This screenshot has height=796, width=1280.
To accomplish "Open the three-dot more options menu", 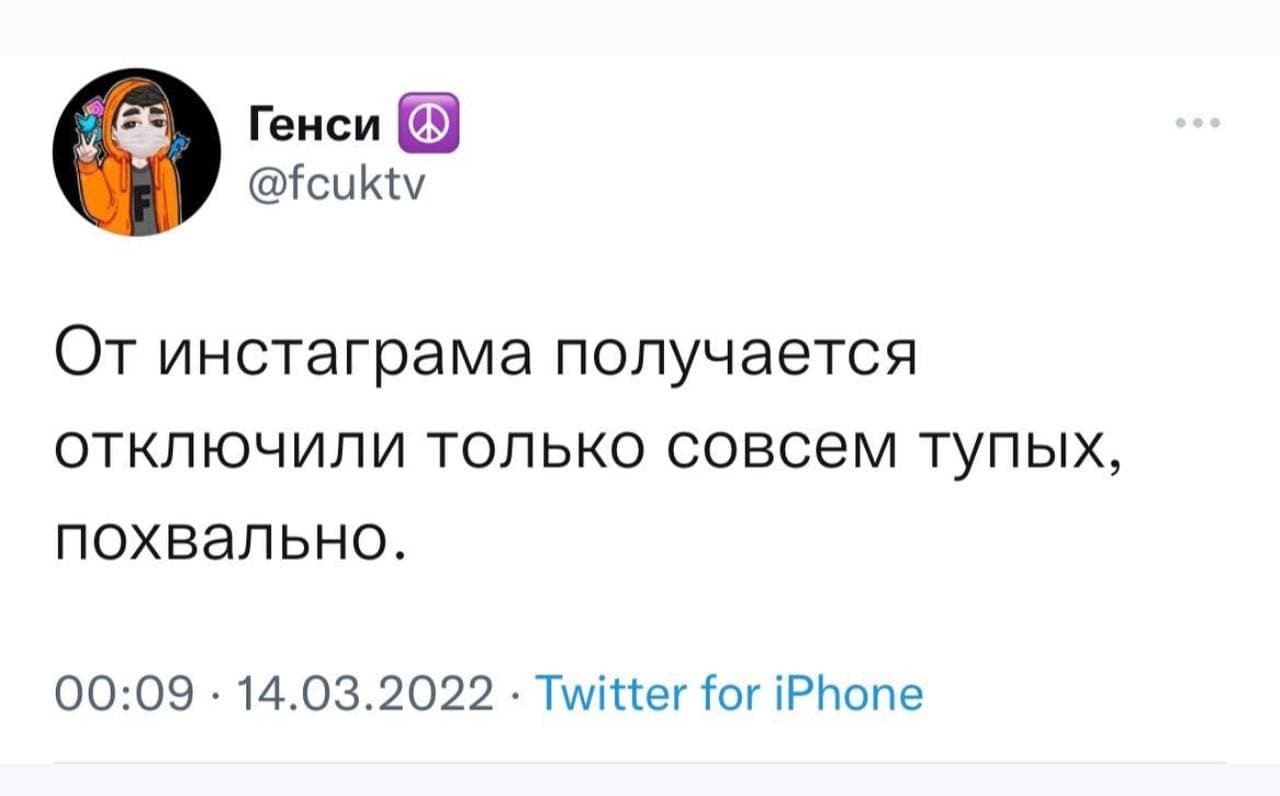I will pos(1198,125).
